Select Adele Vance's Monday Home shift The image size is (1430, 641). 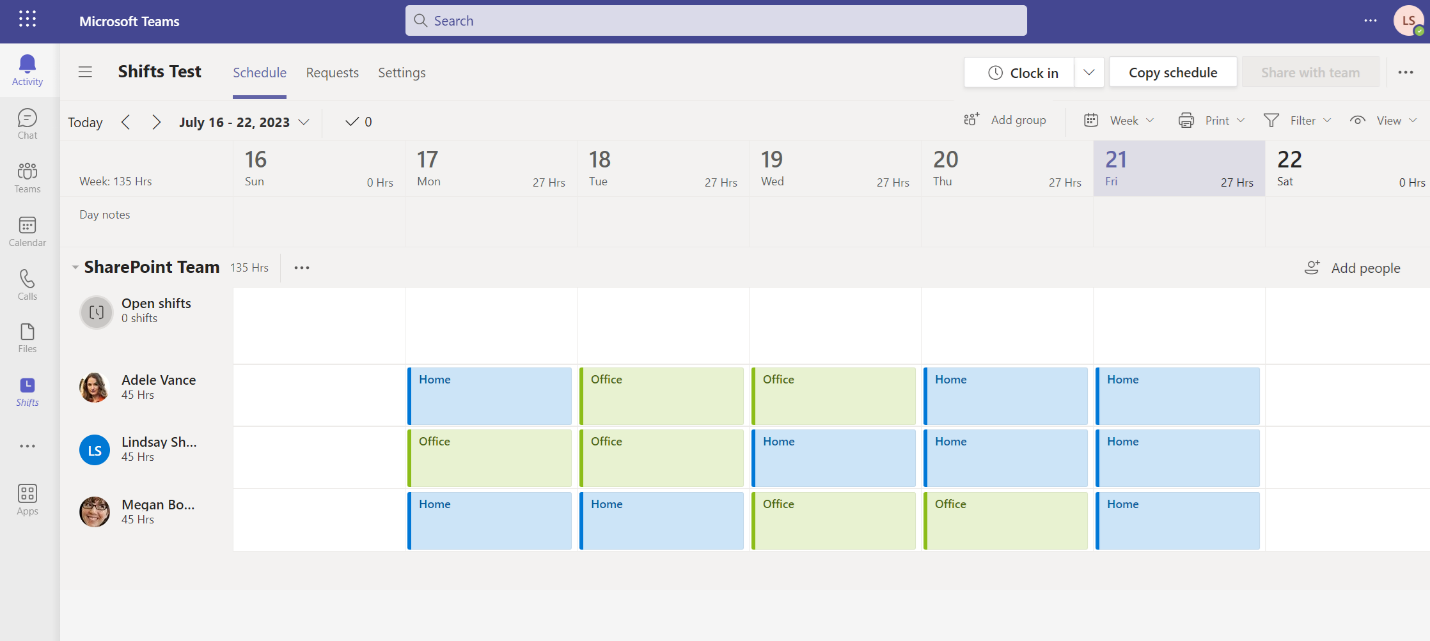(490, 396)
